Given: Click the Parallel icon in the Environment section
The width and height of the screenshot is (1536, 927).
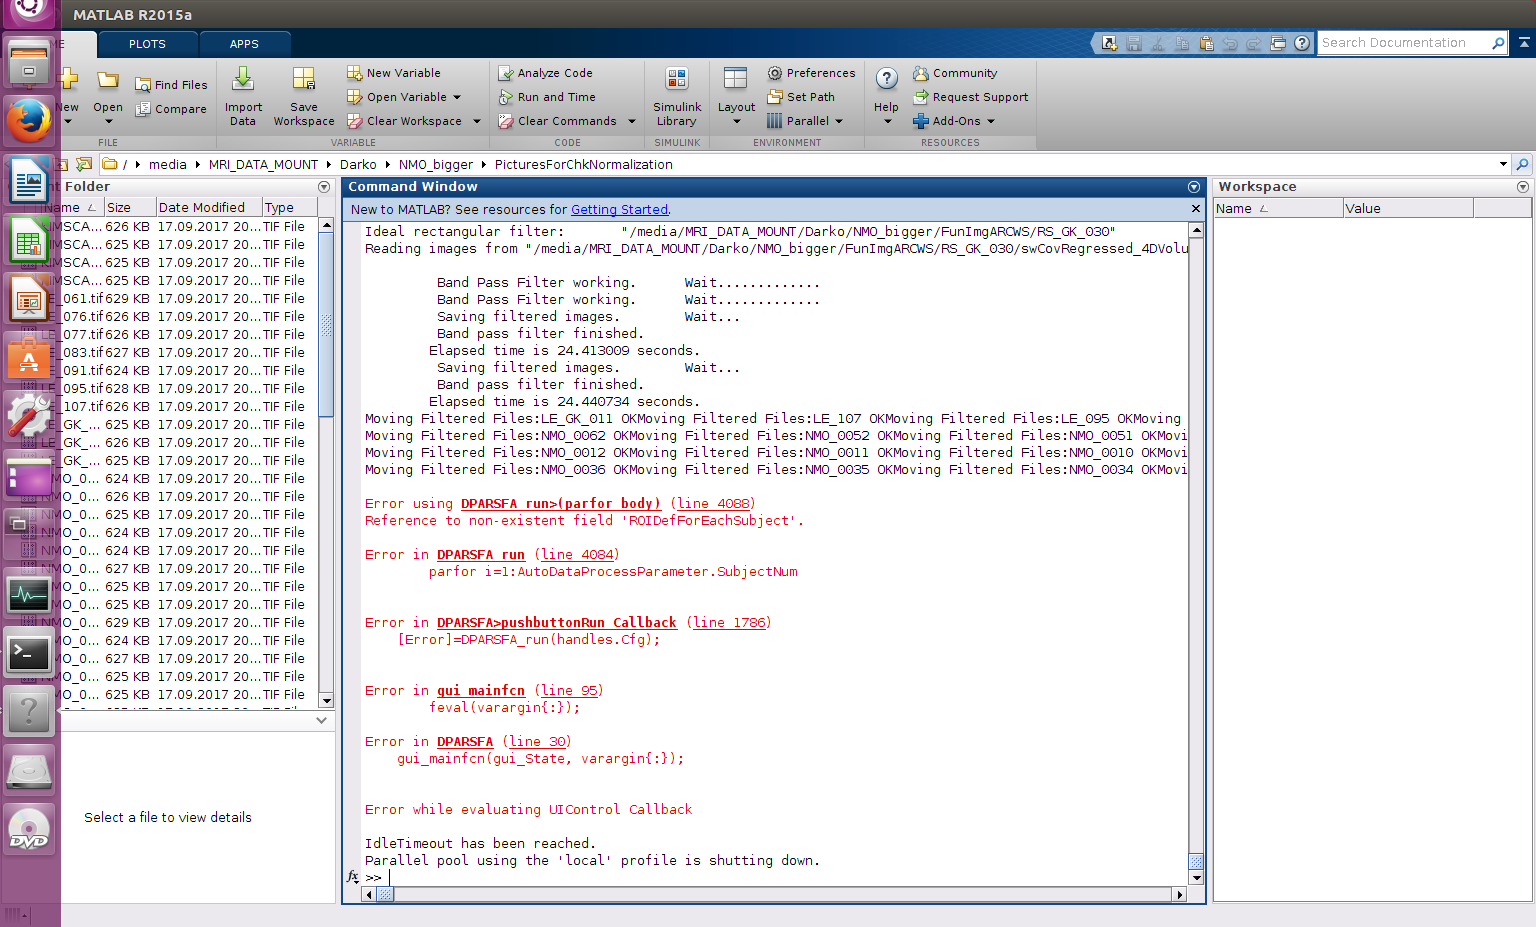Looking at the screenshot, I should (775, 121).
